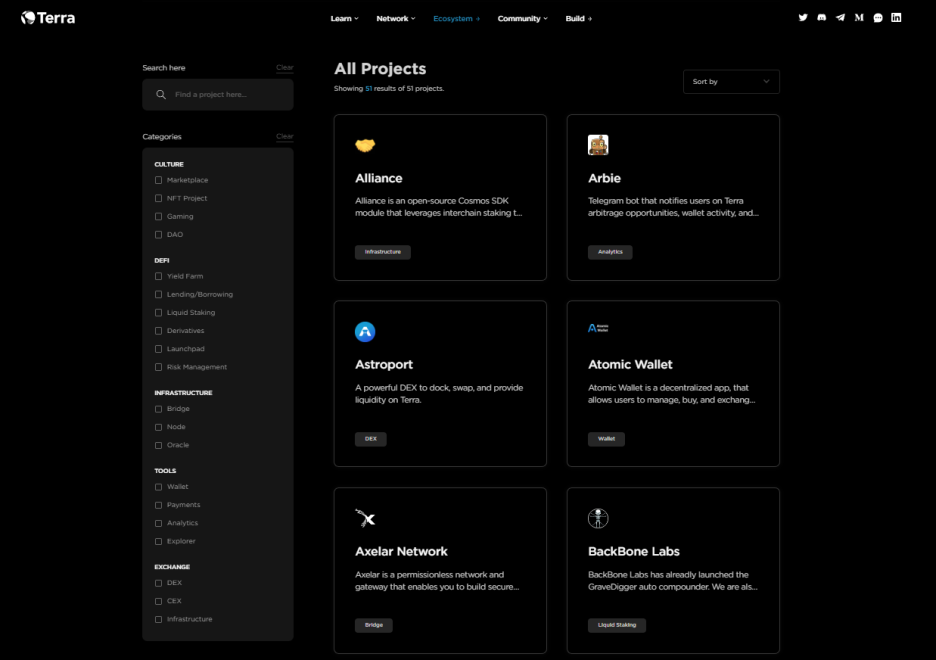936x660 pixels.
Task: Open the Axelar Network project title
Action: (401, 551)
